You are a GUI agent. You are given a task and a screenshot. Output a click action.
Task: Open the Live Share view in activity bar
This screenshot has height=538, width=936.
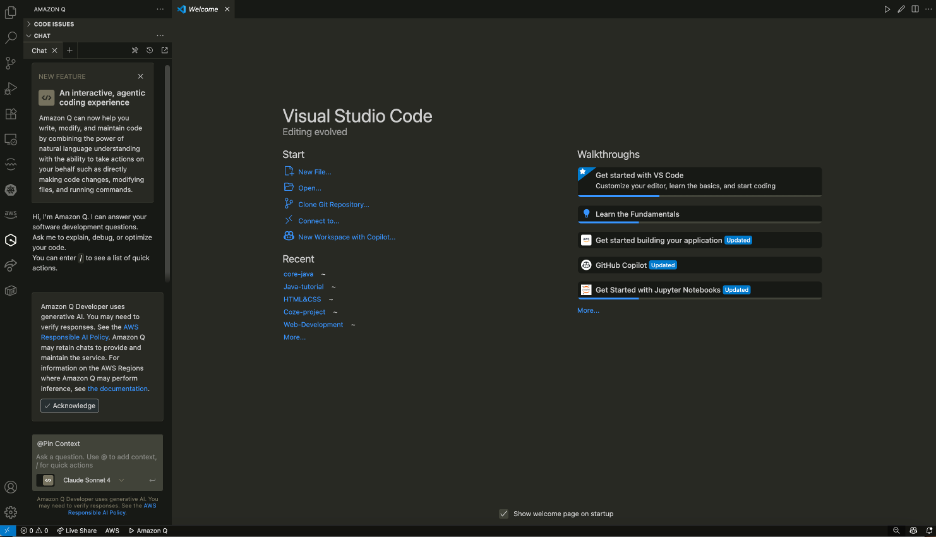point(11,266)
